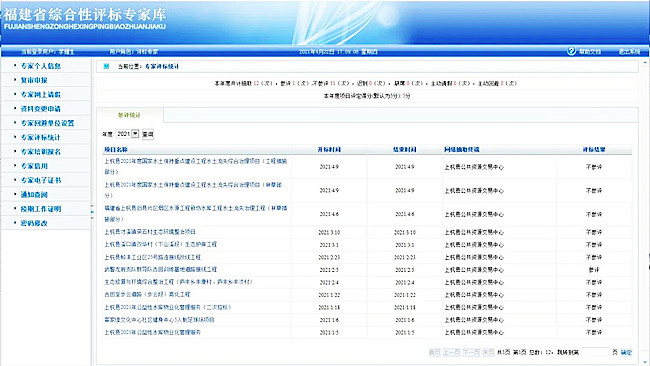
Task: Open the project link dated 2021.4.6
Action: [x=195, y=213]
